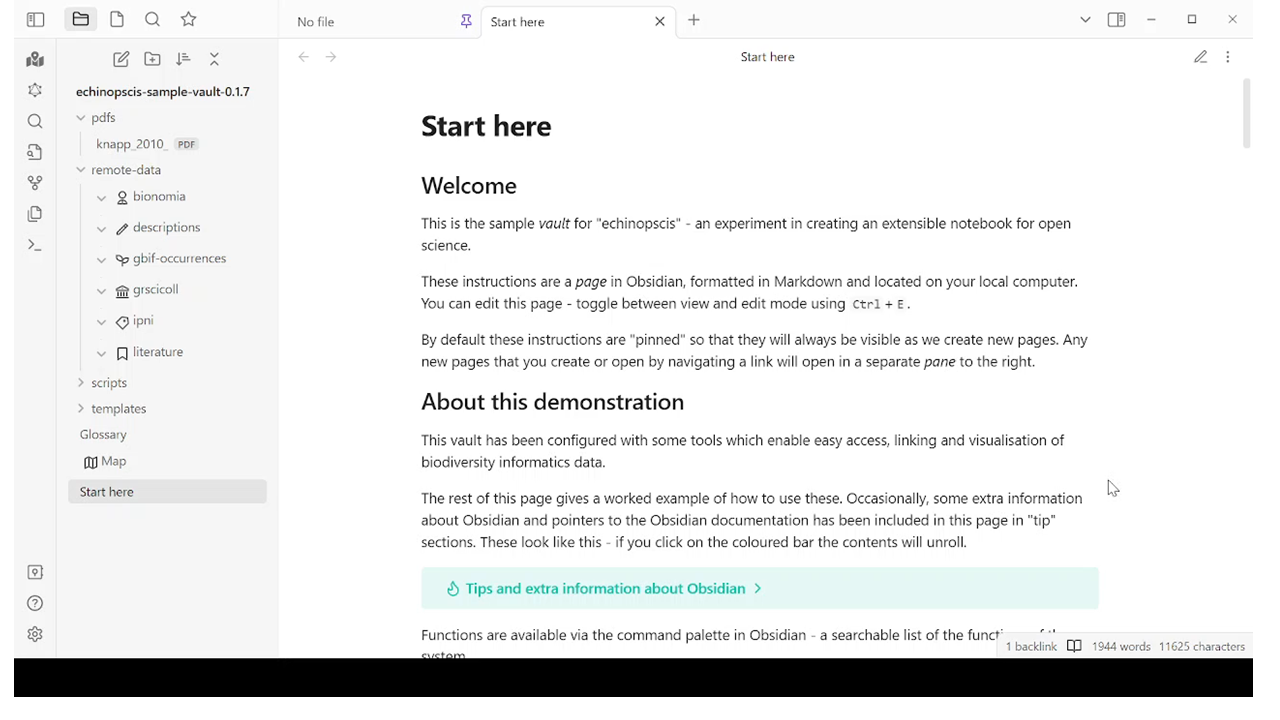Click the copy-pages ribbon icon
The height and width of the screenshot is (720, 1280).
(35, 214)
